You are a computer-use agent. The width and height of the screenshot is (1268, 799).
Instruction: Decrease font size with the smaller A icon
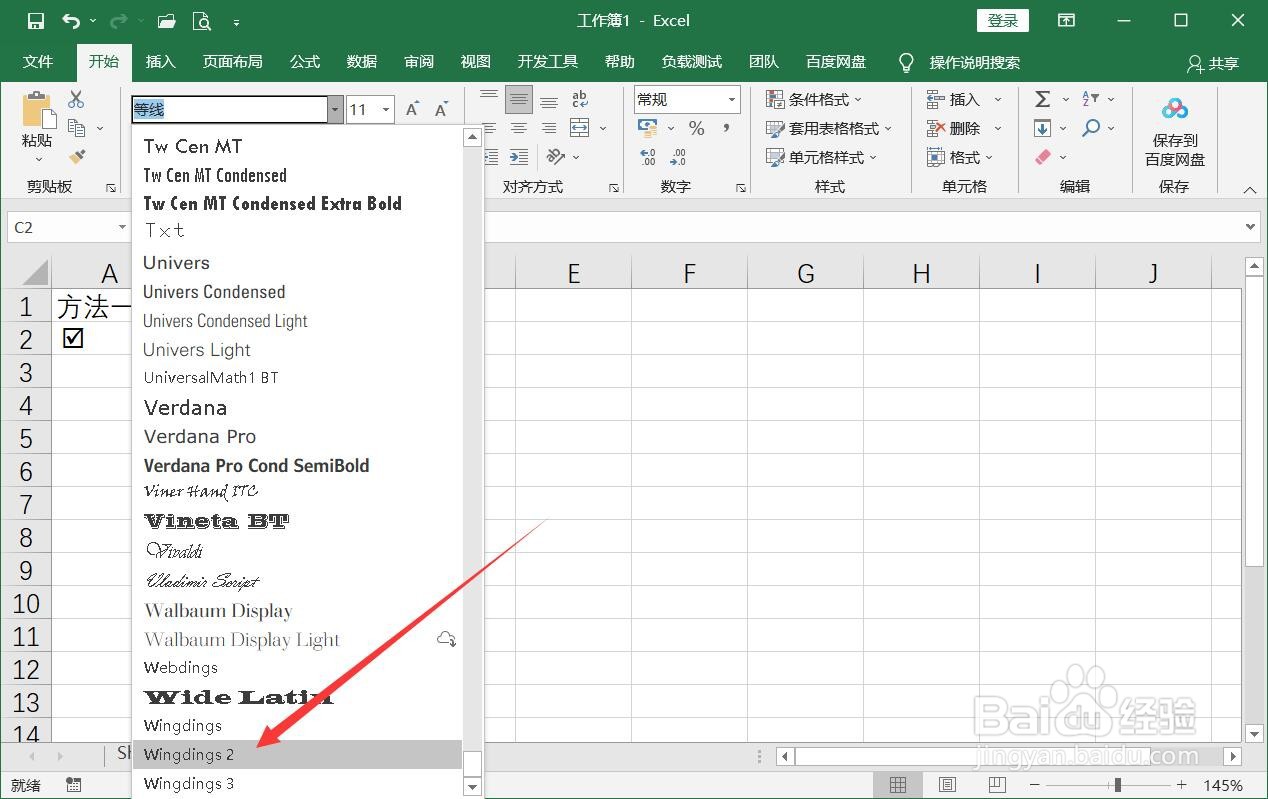(x=441, y=109)
